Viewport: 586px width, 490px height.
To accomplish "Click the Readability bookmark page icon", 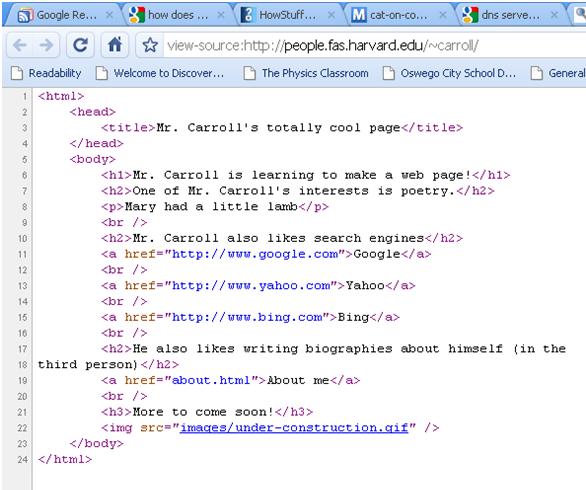I will [17, 73].
